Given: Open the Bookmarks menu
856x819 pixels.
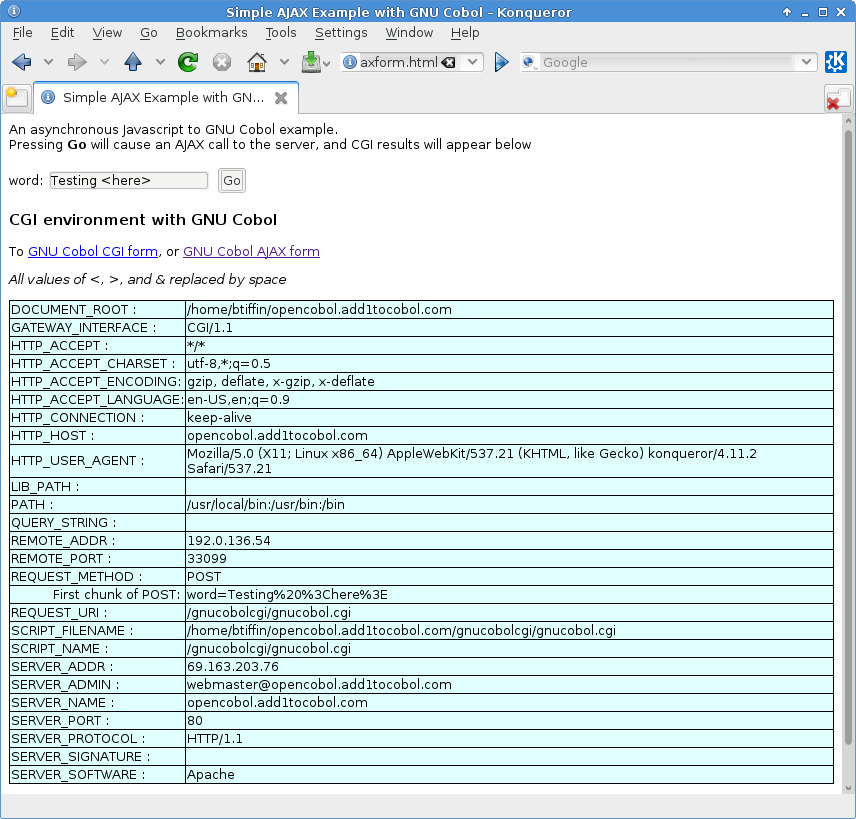Looking at the screenshot, I should (211, 33).
